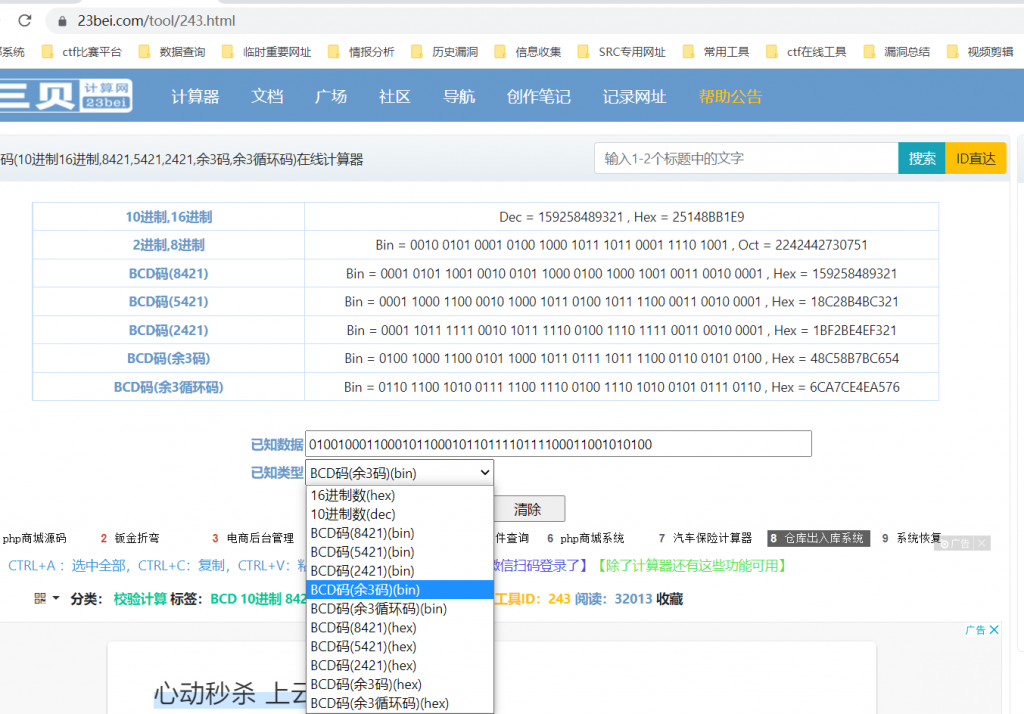Open the 帮助公告 nav item
The width and height of the screenshot is (1024, 714).
click(x=730, y=97)
